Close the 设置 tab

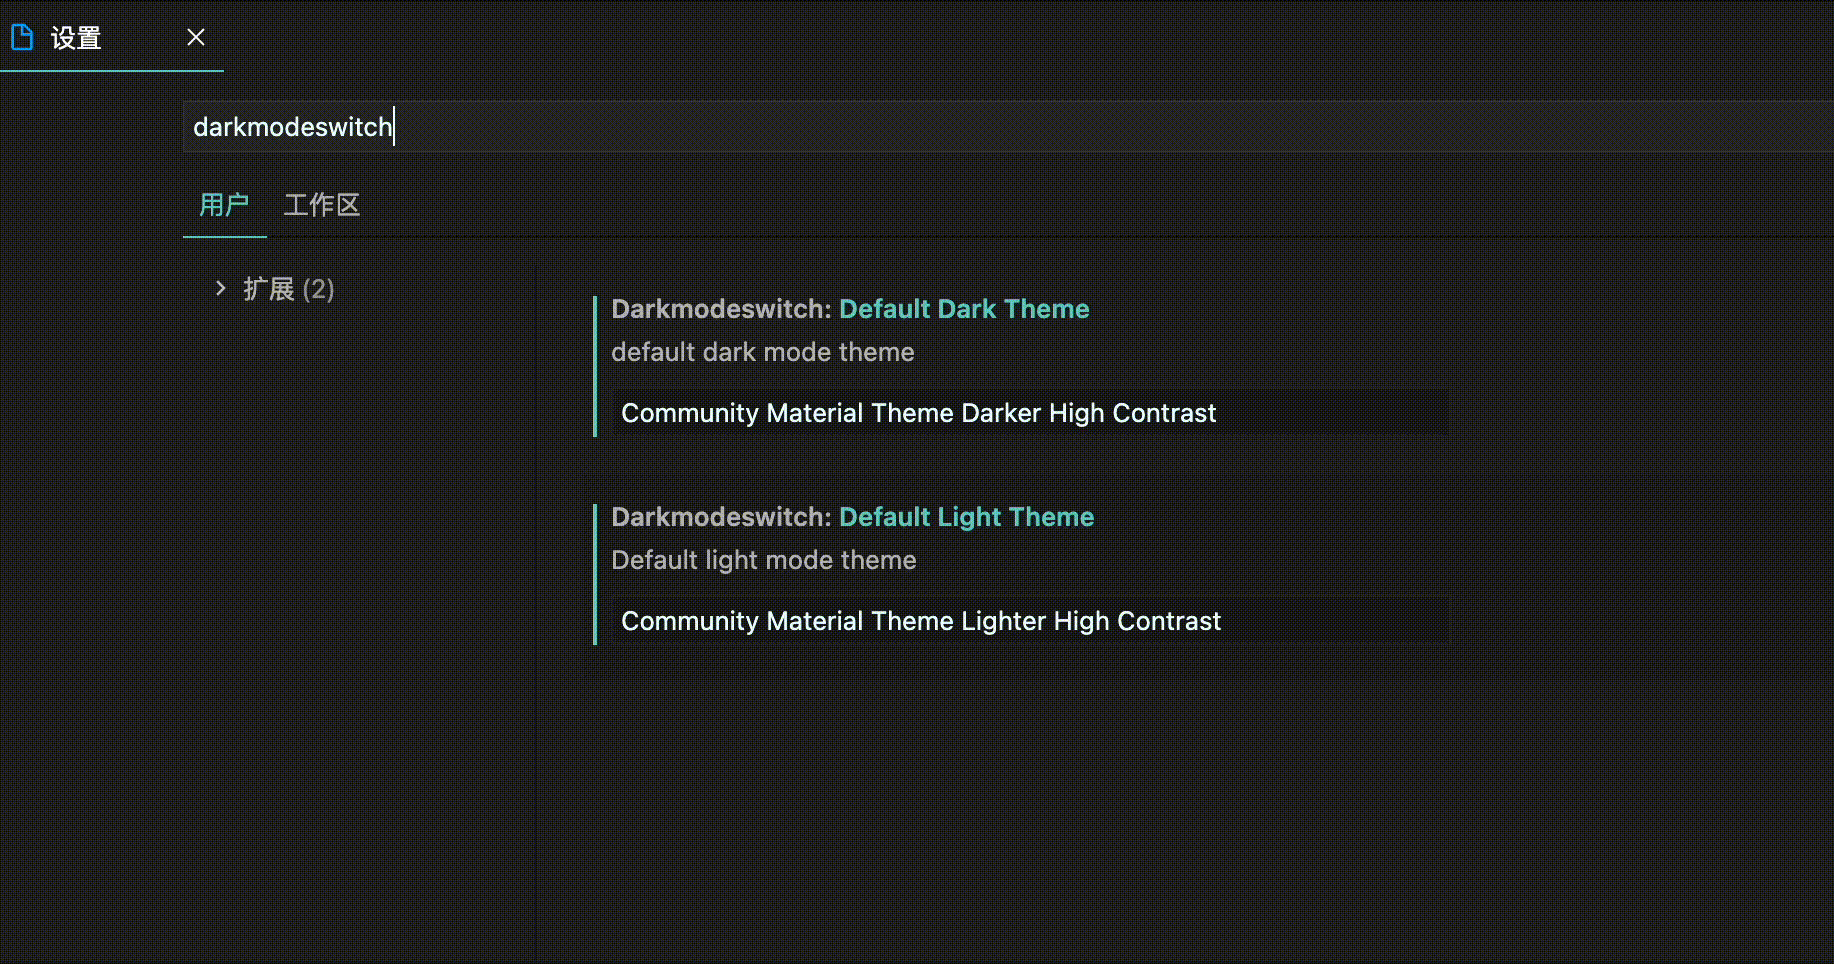[x=196, y=37]
